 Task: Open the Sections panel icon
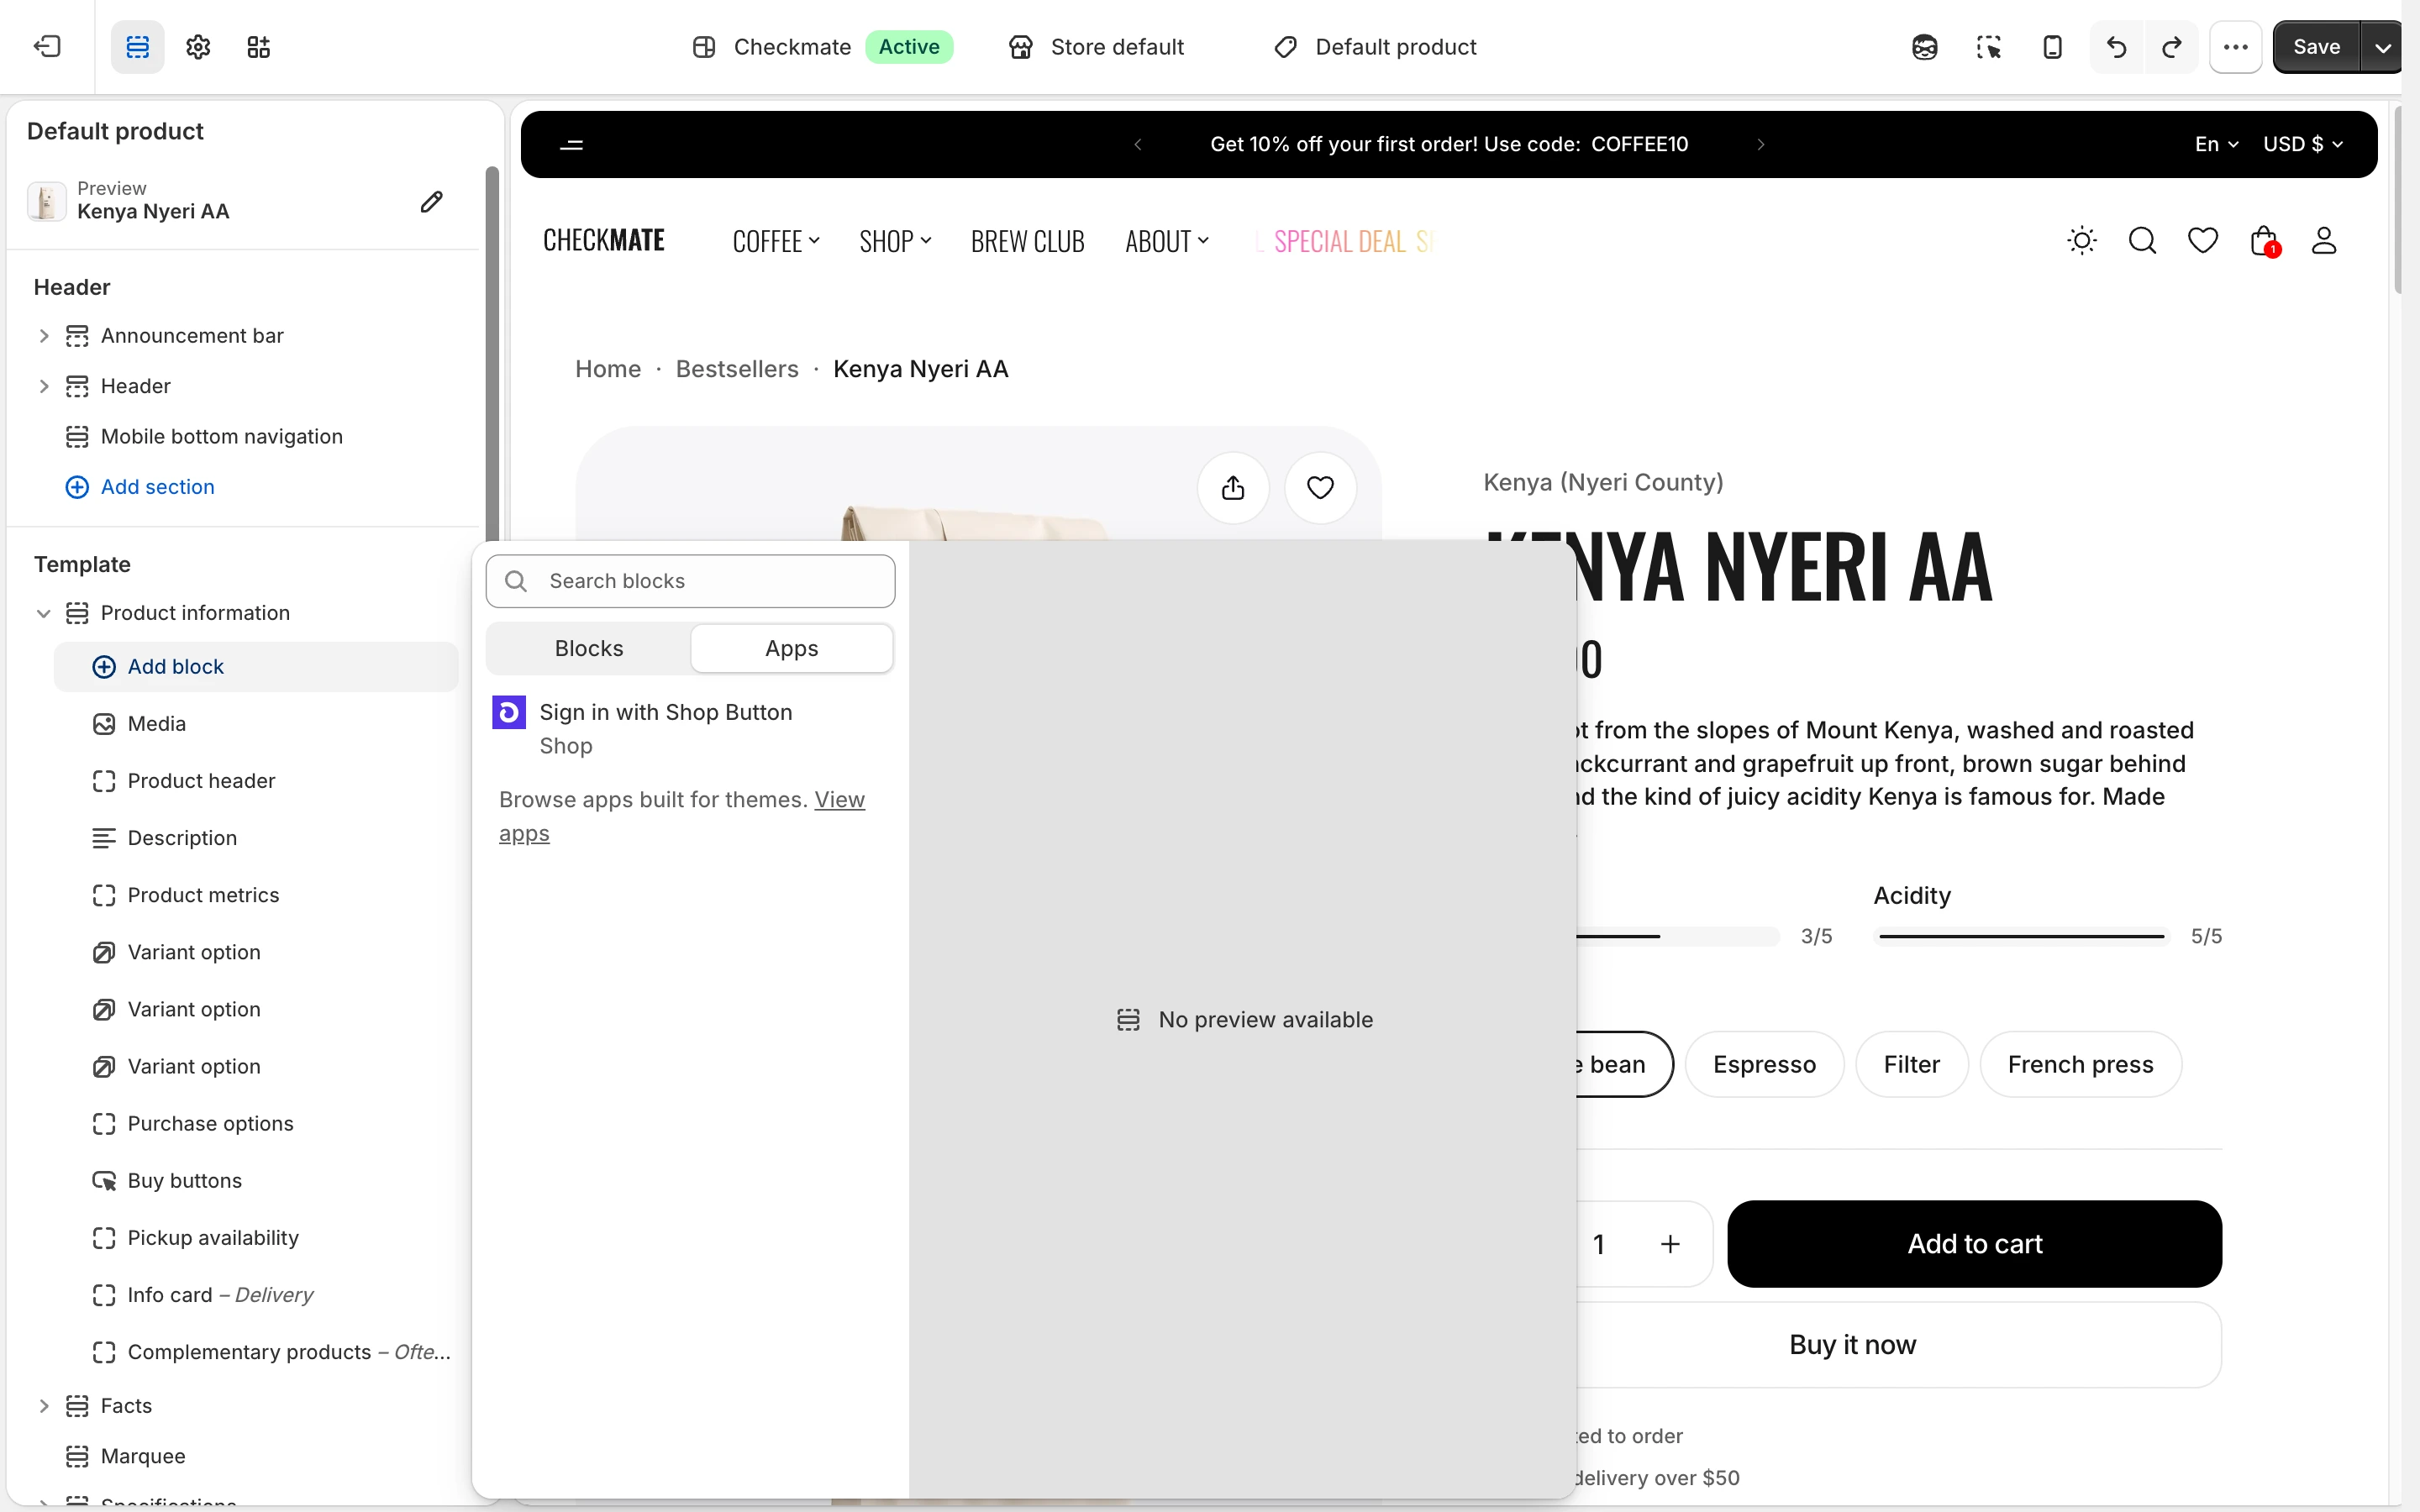(137, 47)
